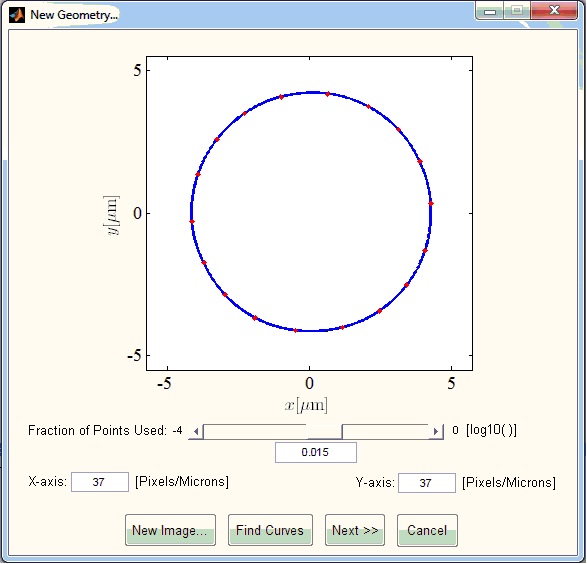The width and height of the screenshot is (587, 564).
Task: Click the 'Y-axis:' label
Action: click(375, 482)
